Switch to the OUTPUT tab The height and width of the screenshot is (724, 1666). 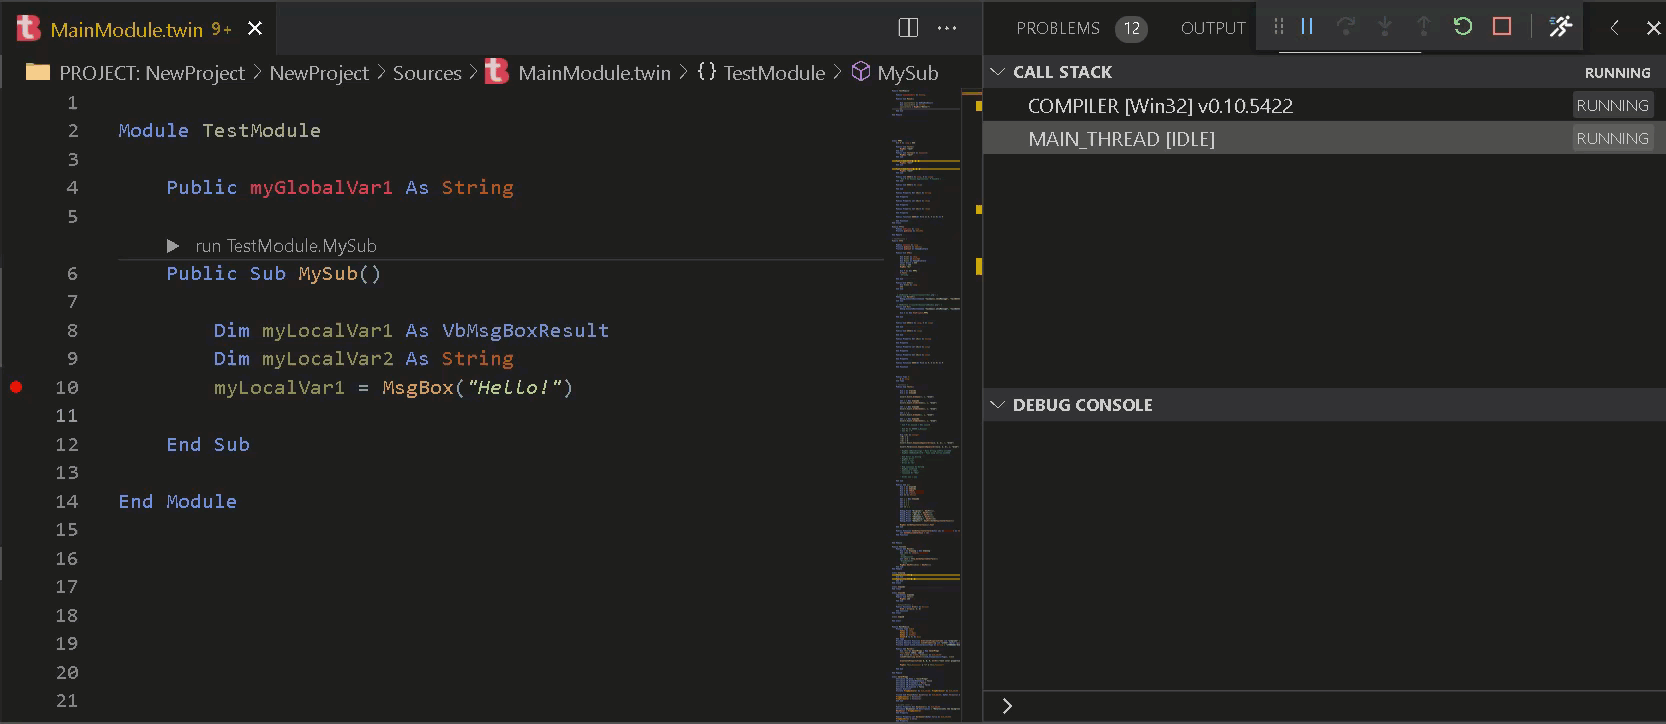tap(1213, 28)
